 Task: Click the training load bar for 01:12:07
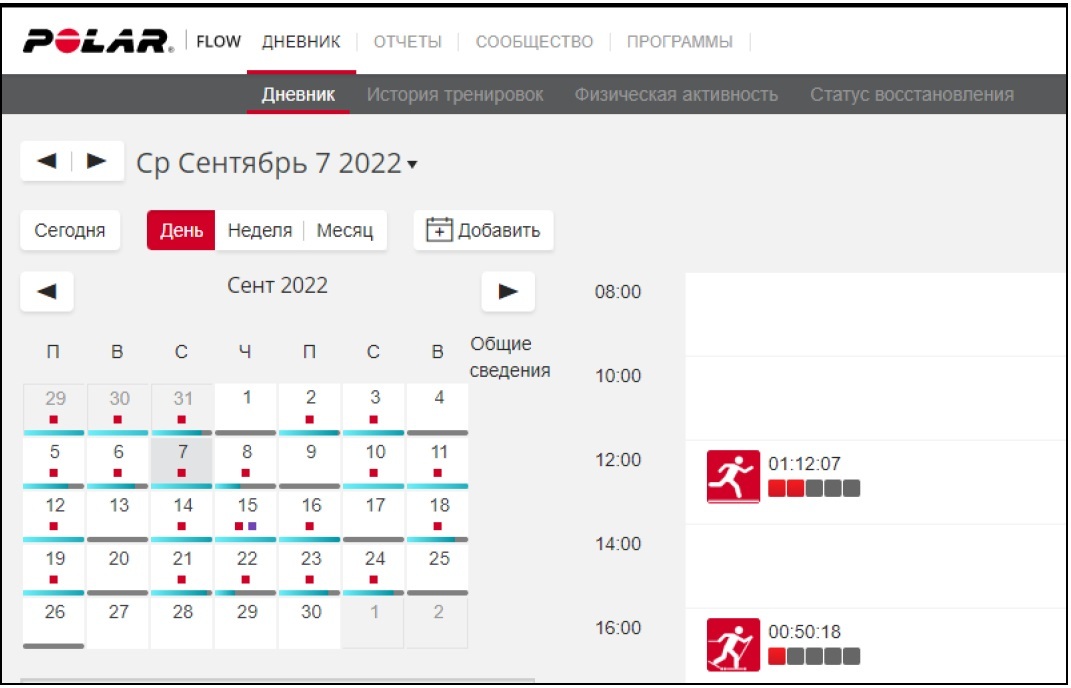(x=813, y=489)
